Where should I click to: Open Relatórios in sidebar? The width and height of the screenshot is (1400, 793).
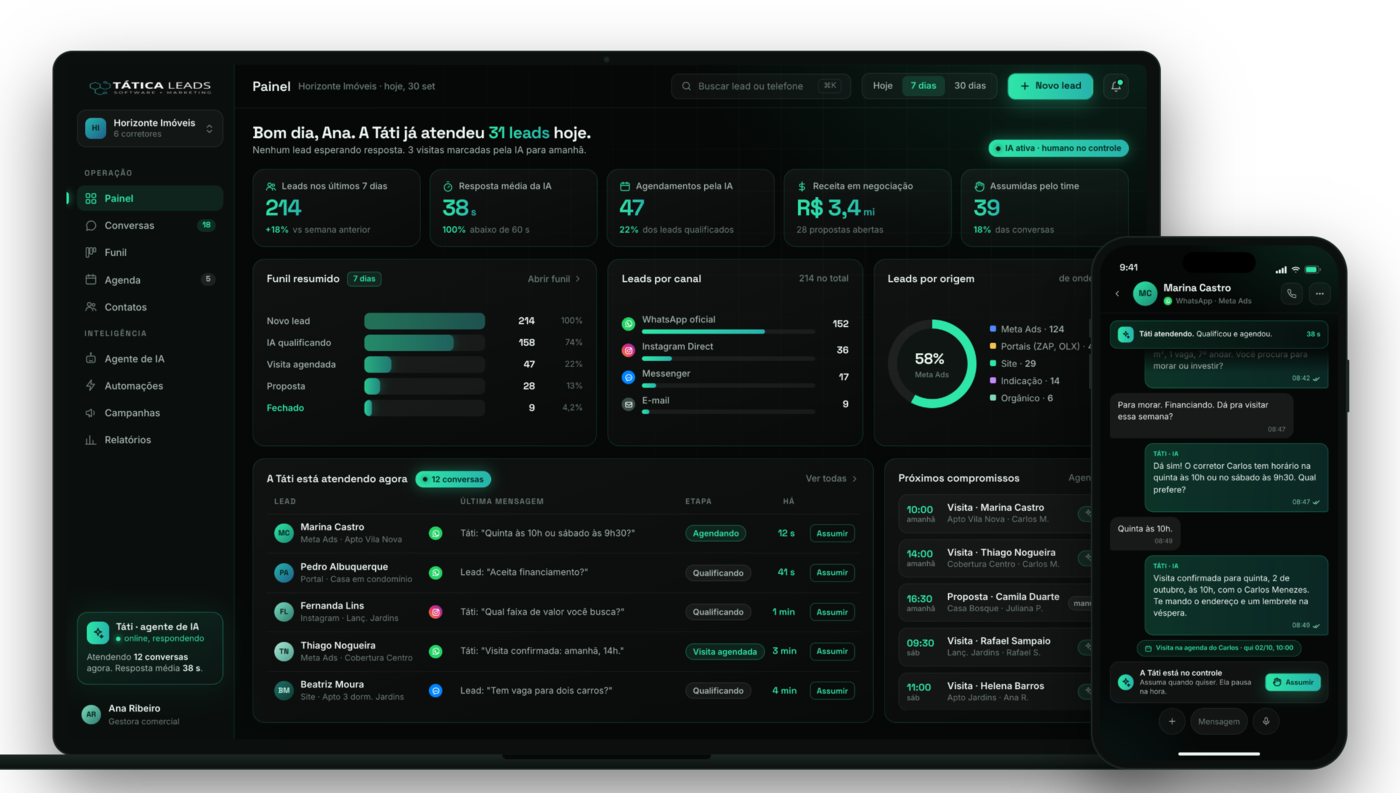150,440
